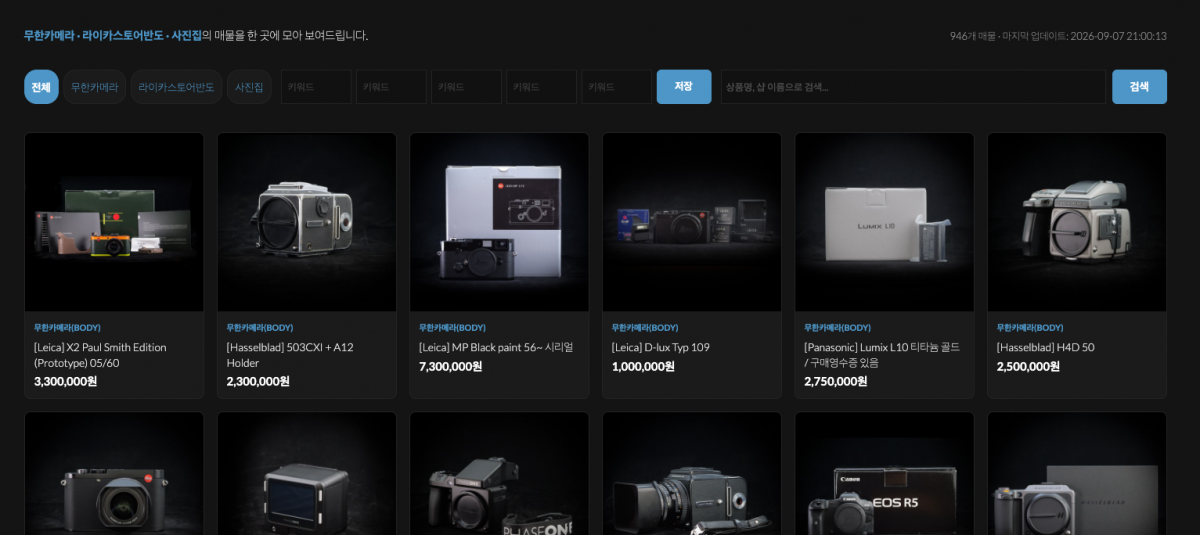Open the second-row Leica compact camera thumbnail
The image size is (1200, 535).
(114, 474)
